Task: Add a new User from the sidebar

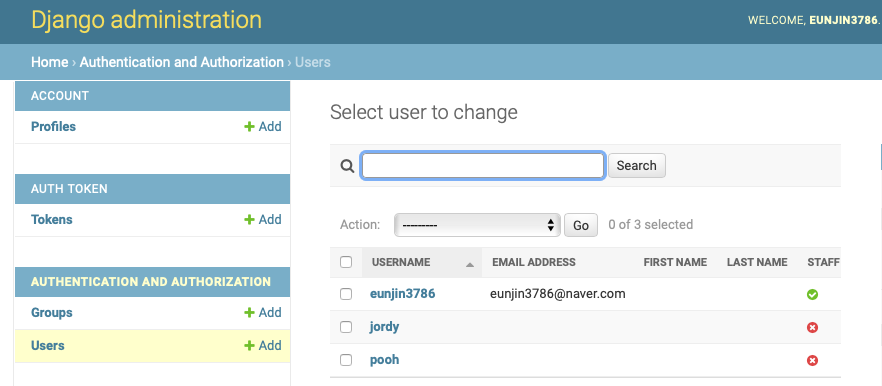Action: 263,345
